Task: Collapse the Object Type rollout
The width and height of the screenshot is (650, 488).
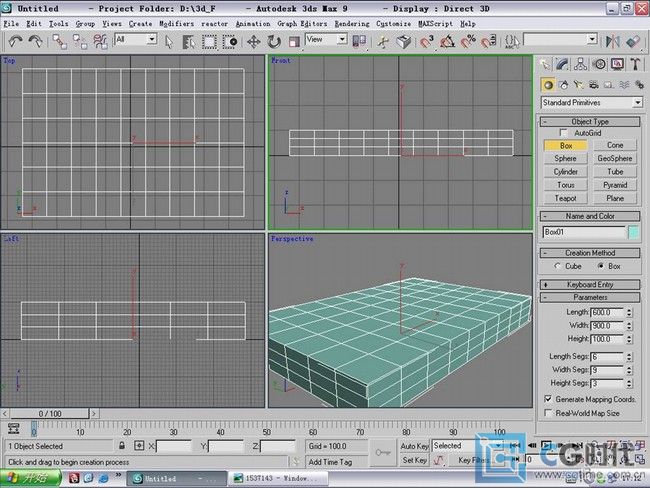Action: click(590, 121)
